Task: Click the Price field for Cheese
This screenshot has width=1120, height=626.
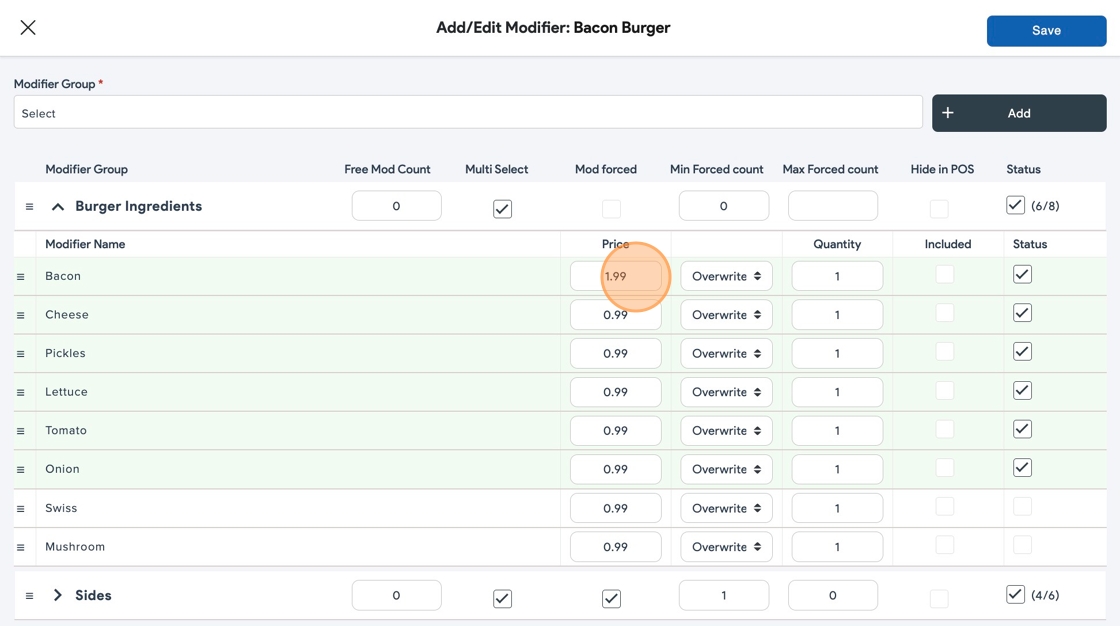Action: coord(615,315)
